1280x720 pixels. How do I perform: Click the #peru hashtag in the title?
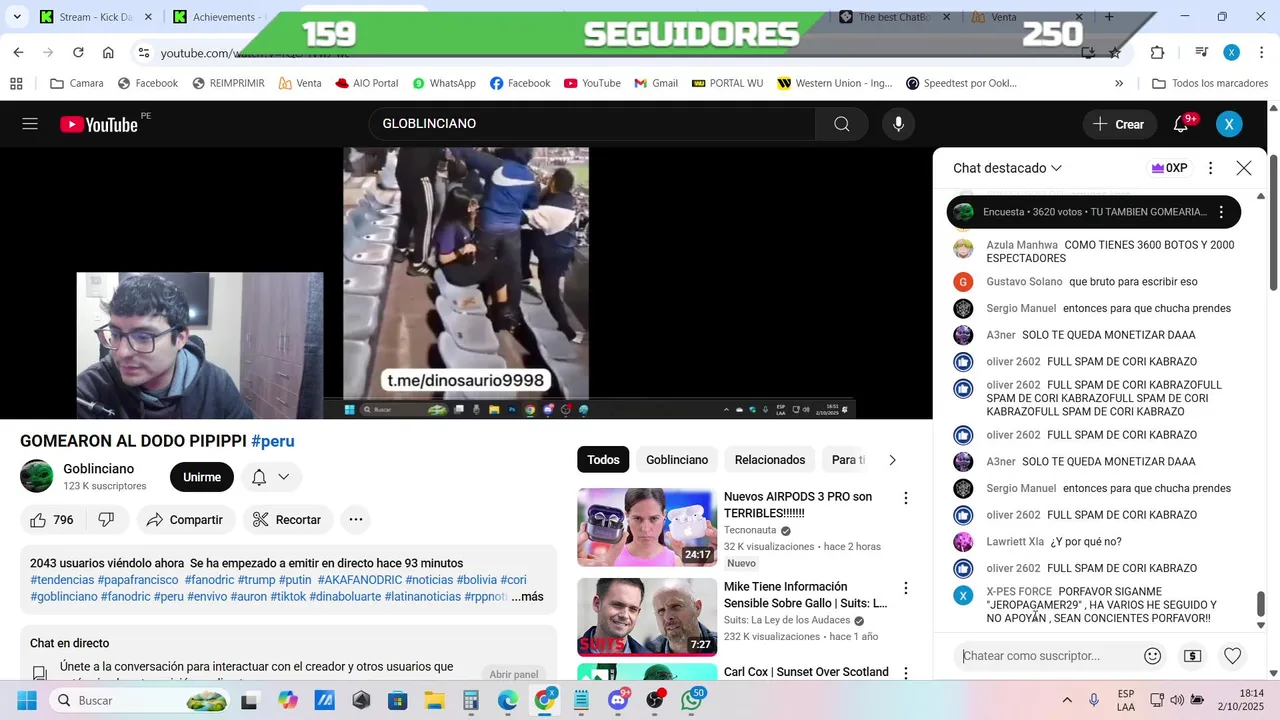coord(273,441)
